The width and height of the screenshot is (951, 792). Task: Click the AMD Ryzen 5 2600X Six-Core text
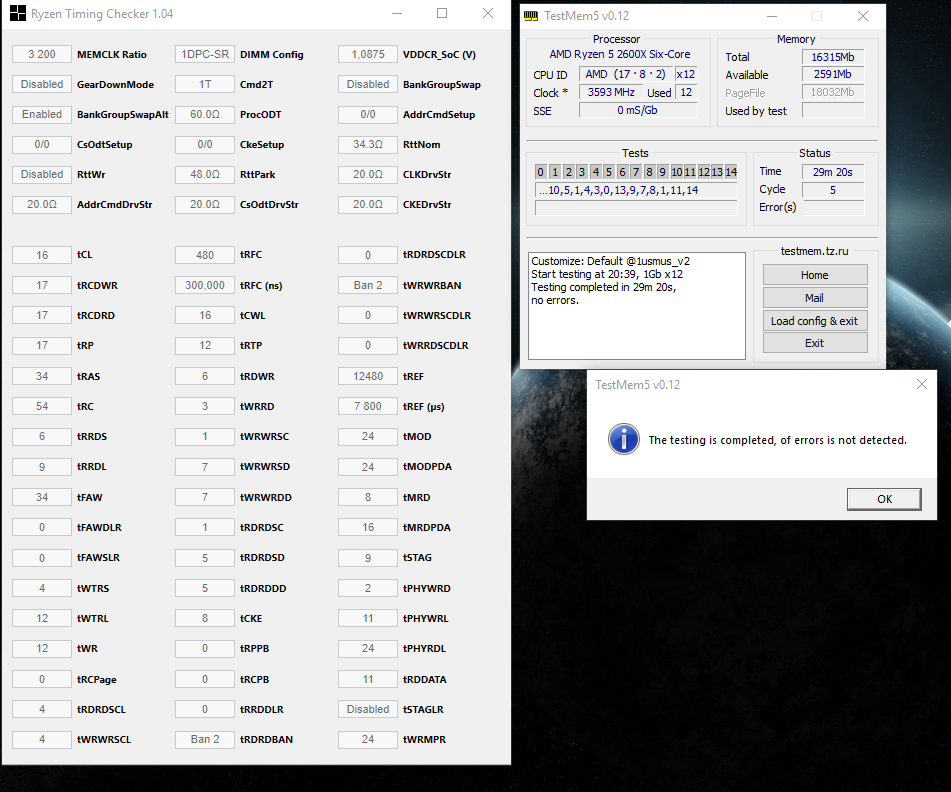coord(619,54)
